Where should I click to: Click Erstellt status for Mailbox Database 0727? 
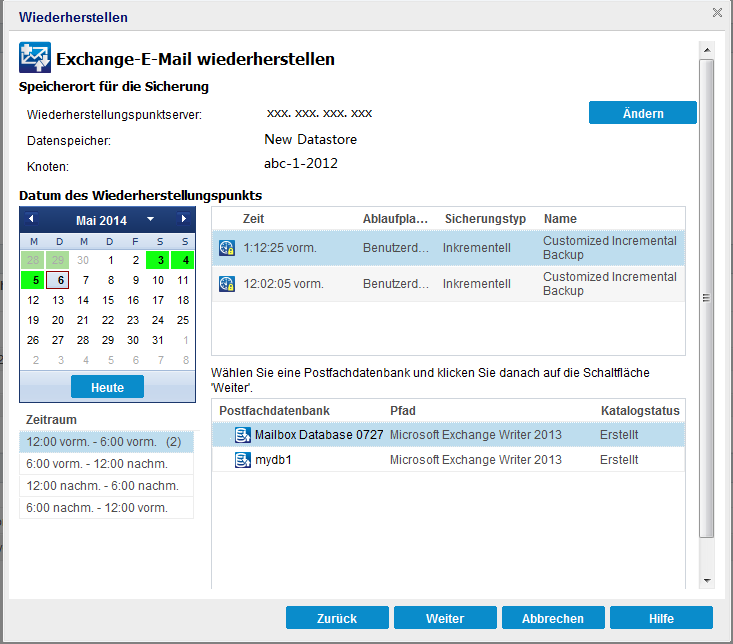click(x=619, y=435)
